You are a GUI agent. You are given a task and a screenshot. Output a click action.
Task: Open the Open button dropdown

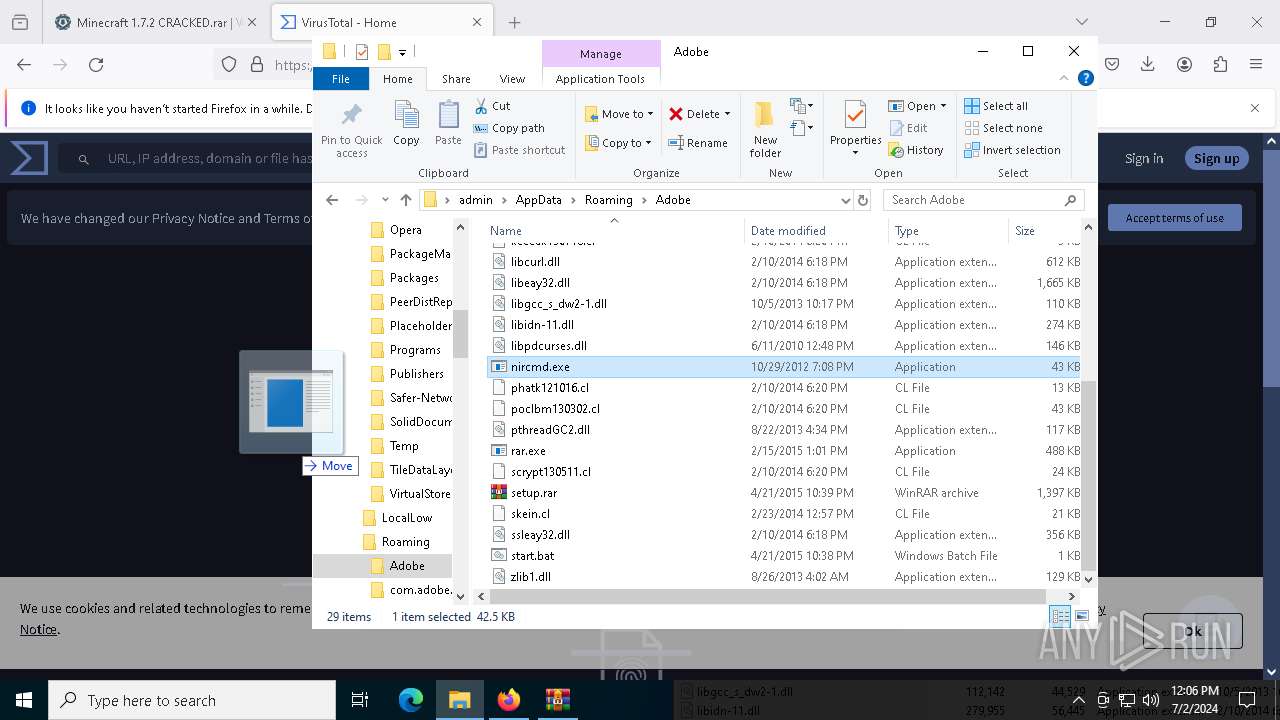[943, 106]
